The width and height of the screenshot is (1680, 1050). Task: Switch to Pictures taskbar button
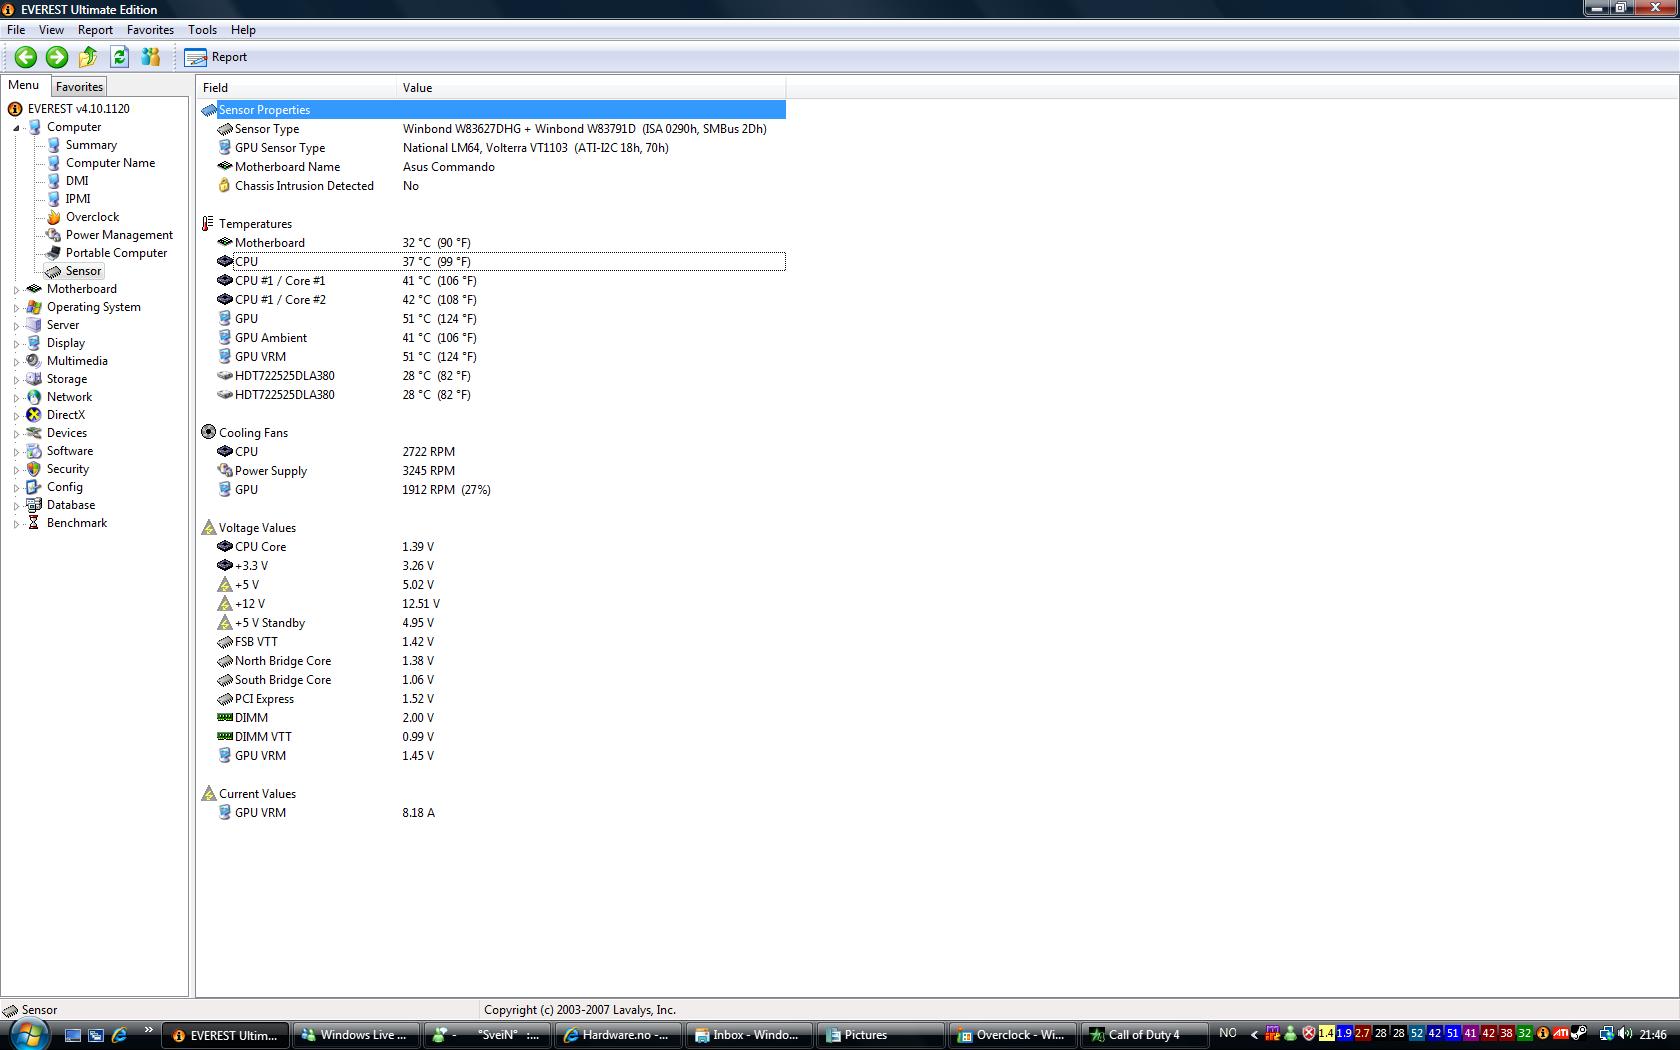click(881, 1035)
